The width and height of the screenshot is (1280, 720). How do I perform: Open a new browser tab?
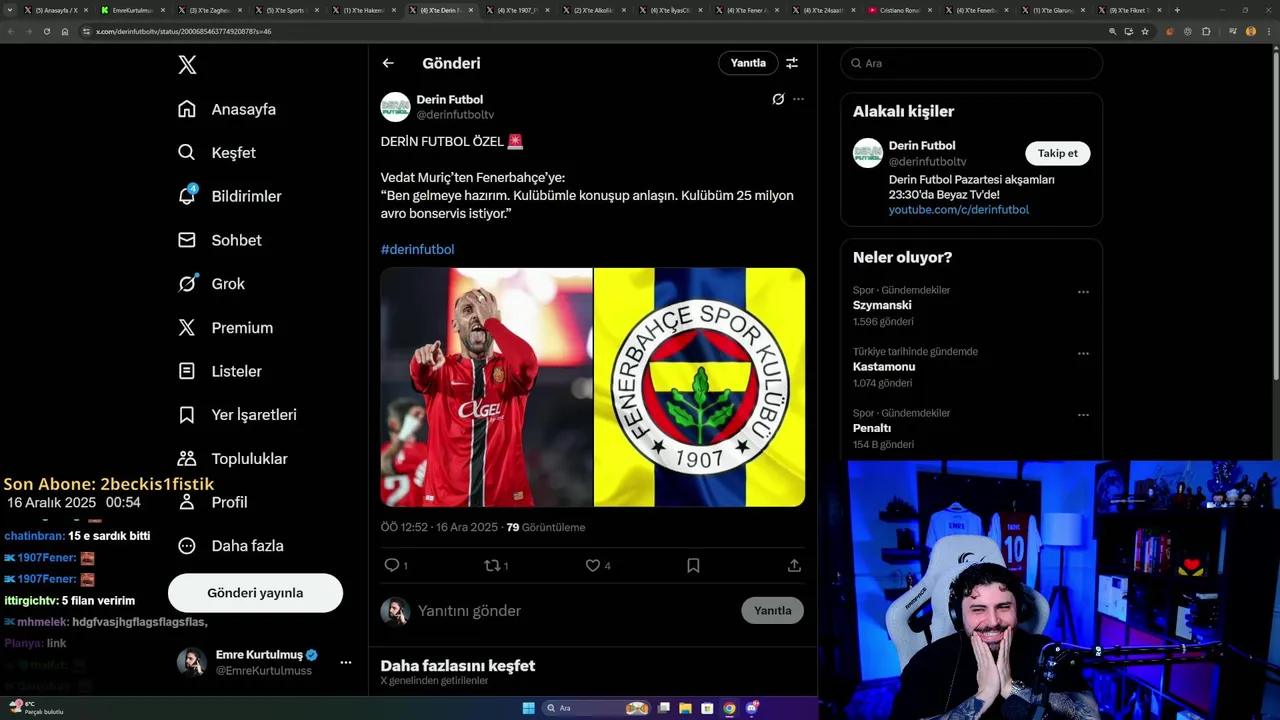coord(1177,10)
